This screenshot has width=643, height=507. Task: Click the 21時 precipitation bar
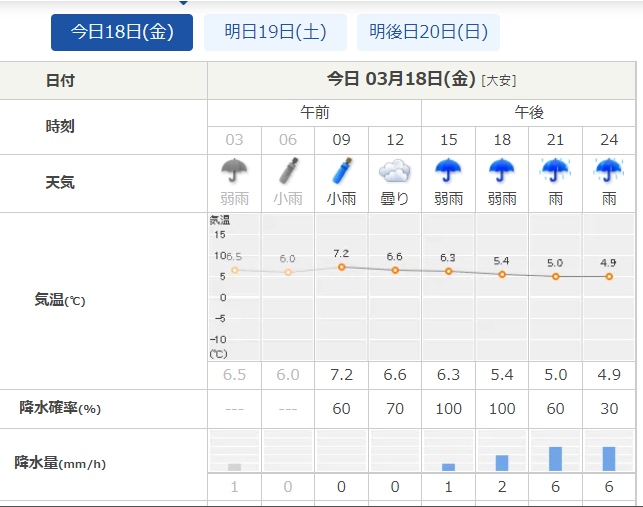[556, 458]
